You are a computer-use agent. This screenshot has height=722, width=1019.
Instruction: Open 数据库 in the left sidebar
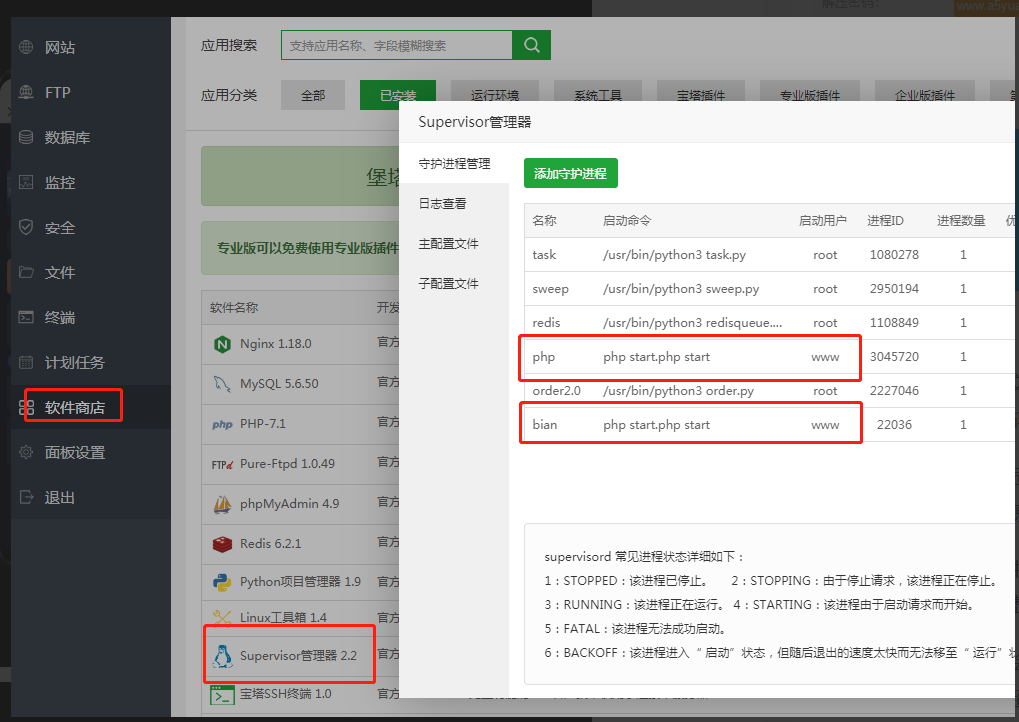tap(67, 138)
